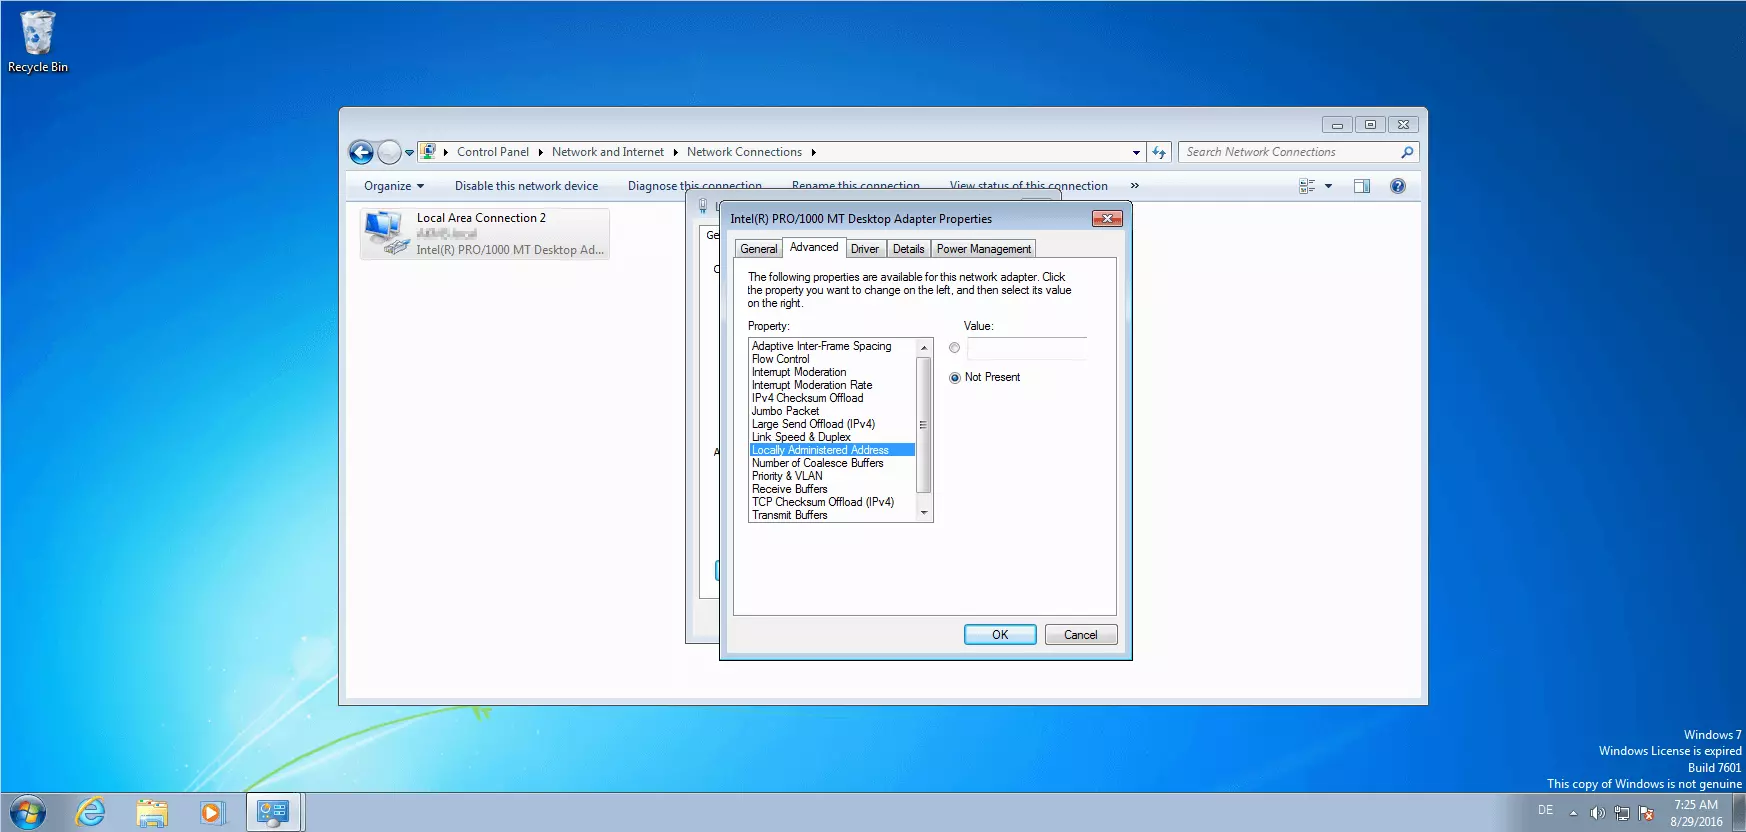Click the property list scrollbar thumb

(x=924, y=425)
